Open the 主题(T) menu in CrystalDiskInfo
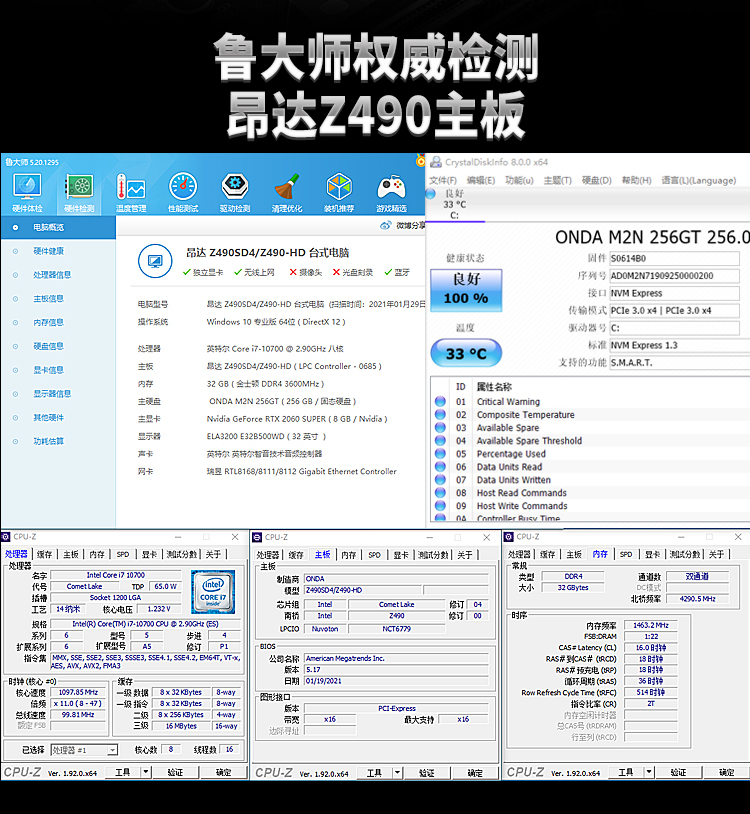The width and height of the screenshot is (750, 814). 557,180
